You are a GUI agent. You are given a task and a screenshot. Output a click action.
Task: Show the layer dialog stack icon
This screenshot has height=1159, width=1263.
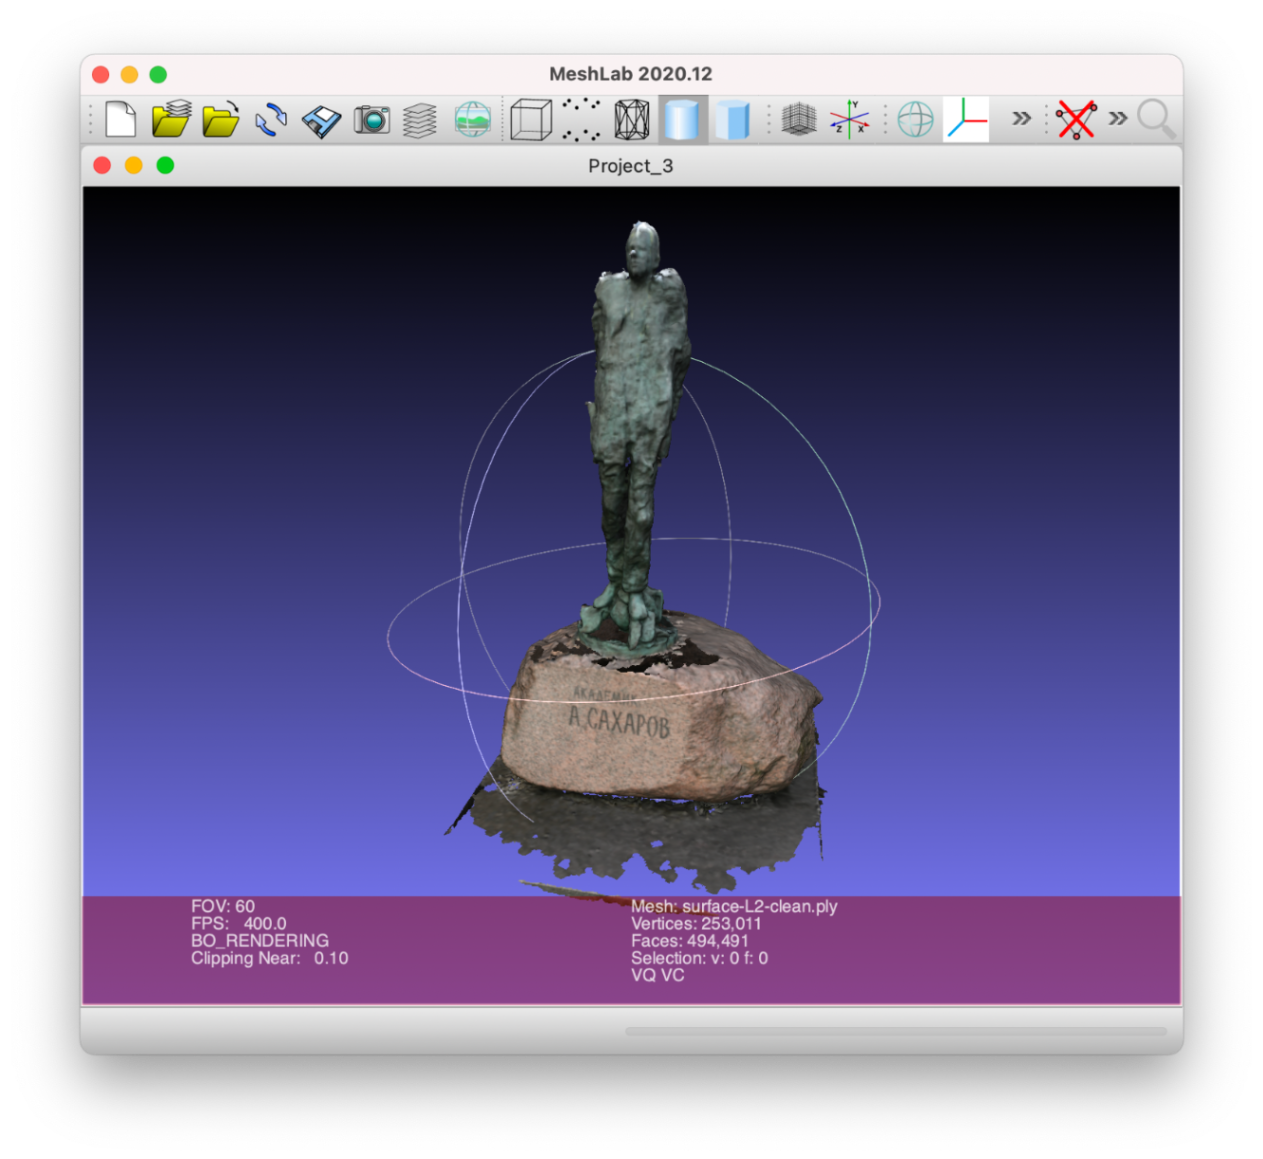pos(420,120)
